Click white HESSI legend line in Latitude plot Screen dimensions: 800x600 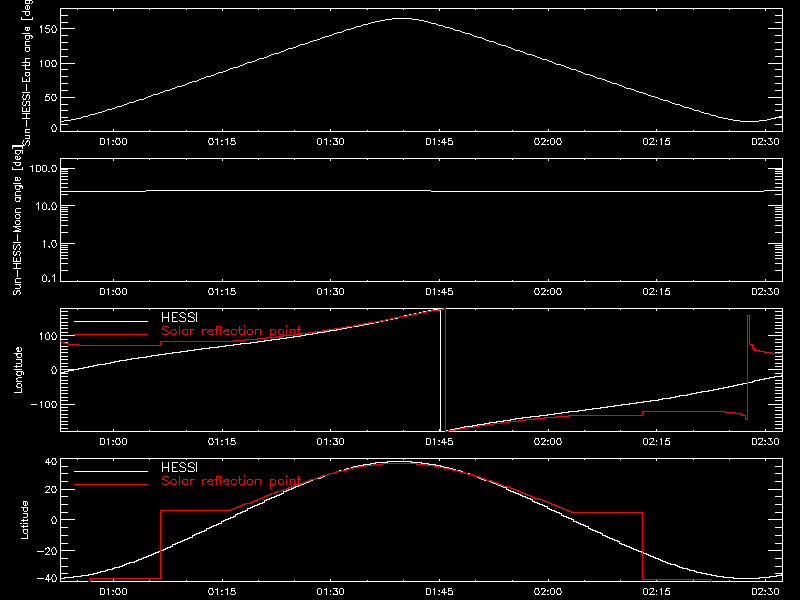[111, 471]
